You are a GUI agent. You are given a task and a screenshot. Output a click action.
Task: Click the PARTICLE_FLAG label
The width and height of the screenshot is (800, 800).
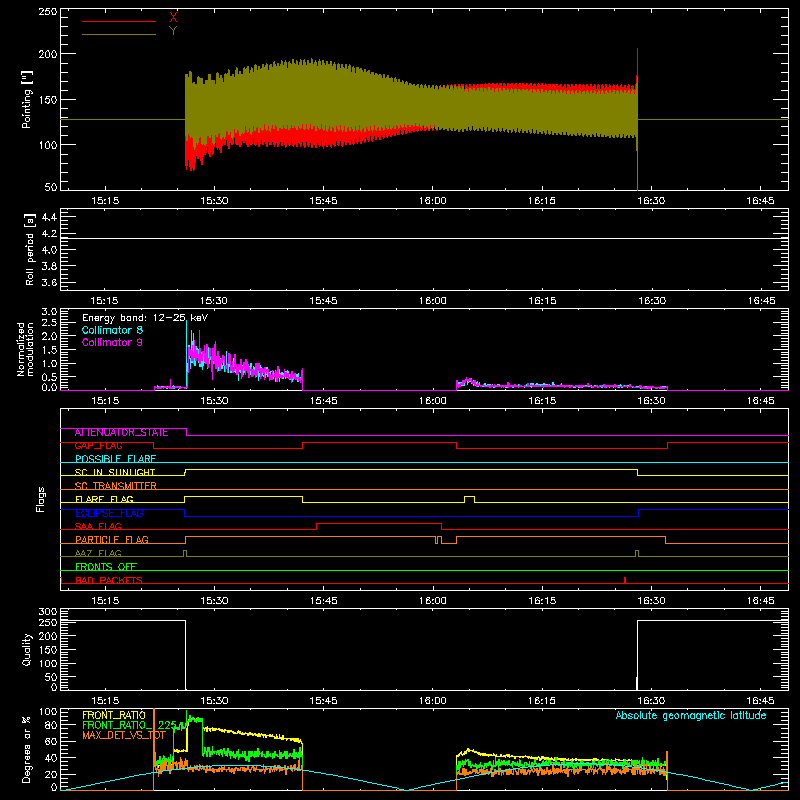pyautogui.click(x=112, y=540)
